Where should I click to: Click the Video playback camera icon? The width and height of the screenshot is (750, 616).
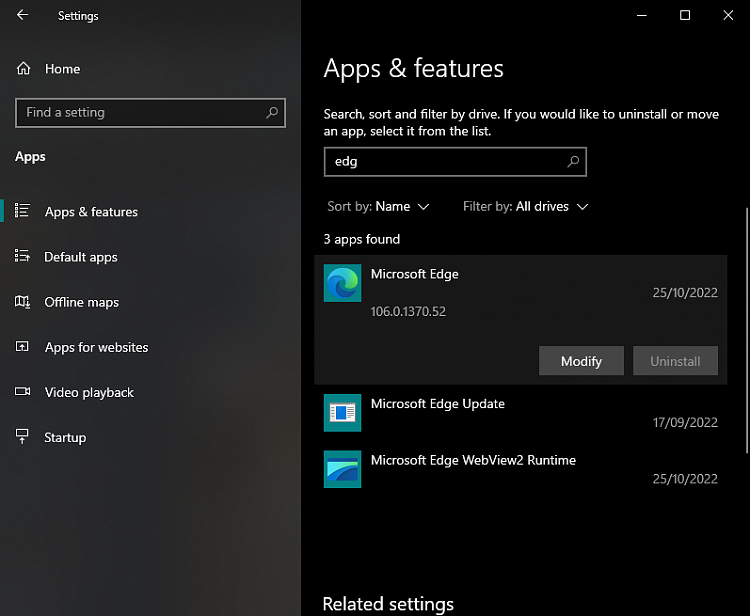click(22, 391)
